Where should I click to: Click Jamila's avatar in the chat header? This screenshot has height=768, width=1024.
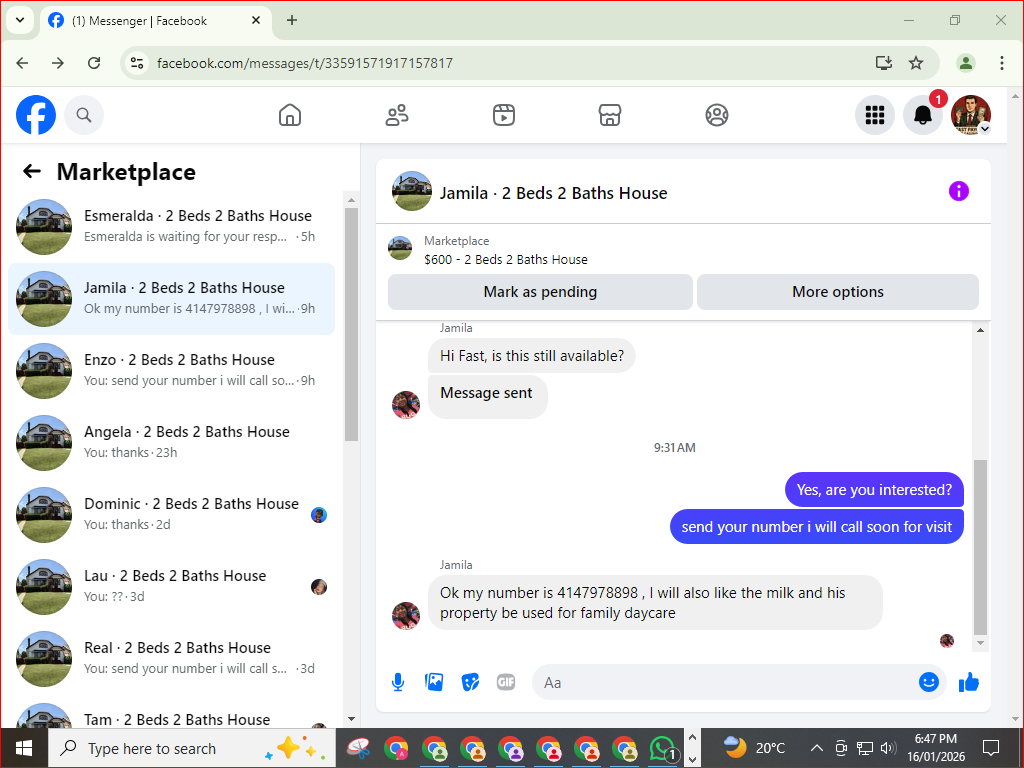(411, 191)
